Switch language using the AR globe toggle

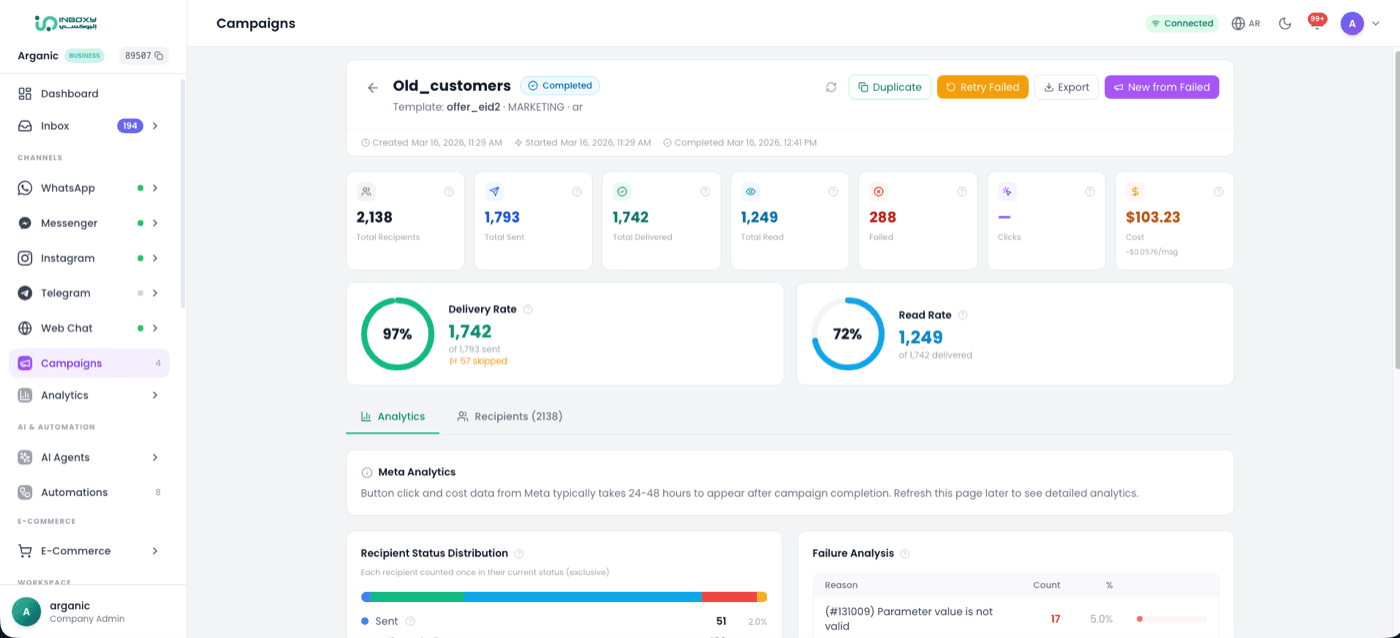pyautogui.click(x=1246, y=23)
